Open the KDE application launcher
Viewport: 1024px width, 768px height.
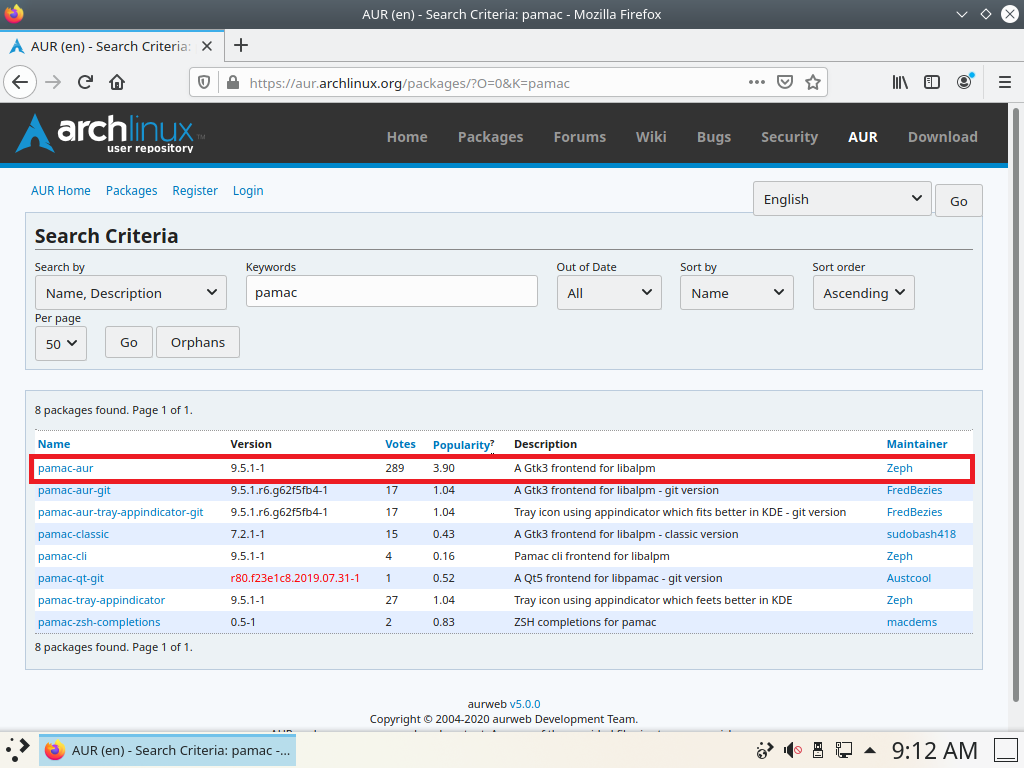[18, 750]
